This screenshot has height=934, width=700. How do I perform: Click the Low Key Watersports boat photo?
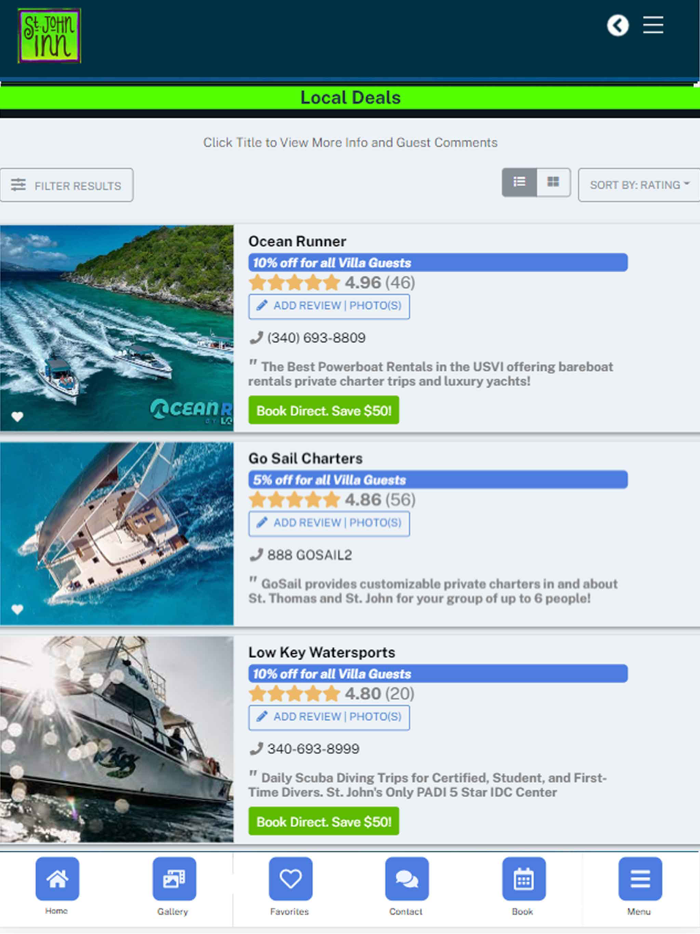pos(117,739)
